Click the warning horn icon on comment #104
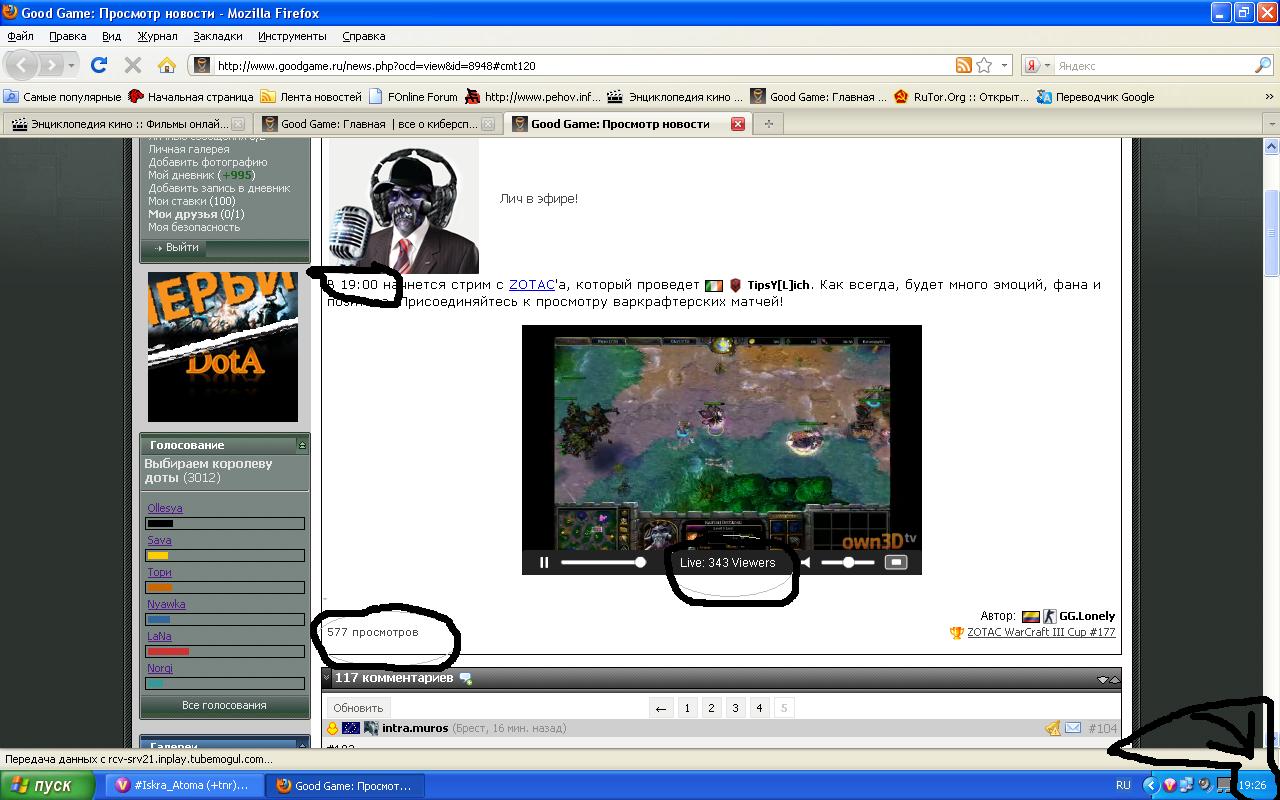The height and width of the screenshot is (800, 1280). (x=1053, y=728)
